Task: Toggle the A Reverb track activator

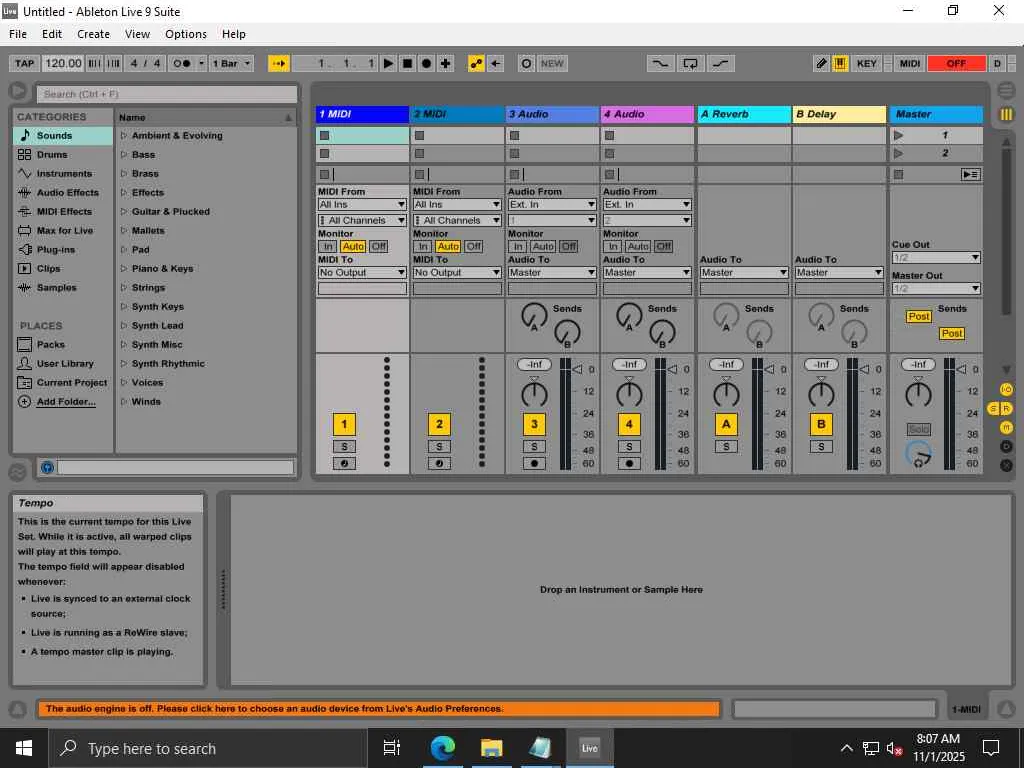Action: (x=726, y=424)
